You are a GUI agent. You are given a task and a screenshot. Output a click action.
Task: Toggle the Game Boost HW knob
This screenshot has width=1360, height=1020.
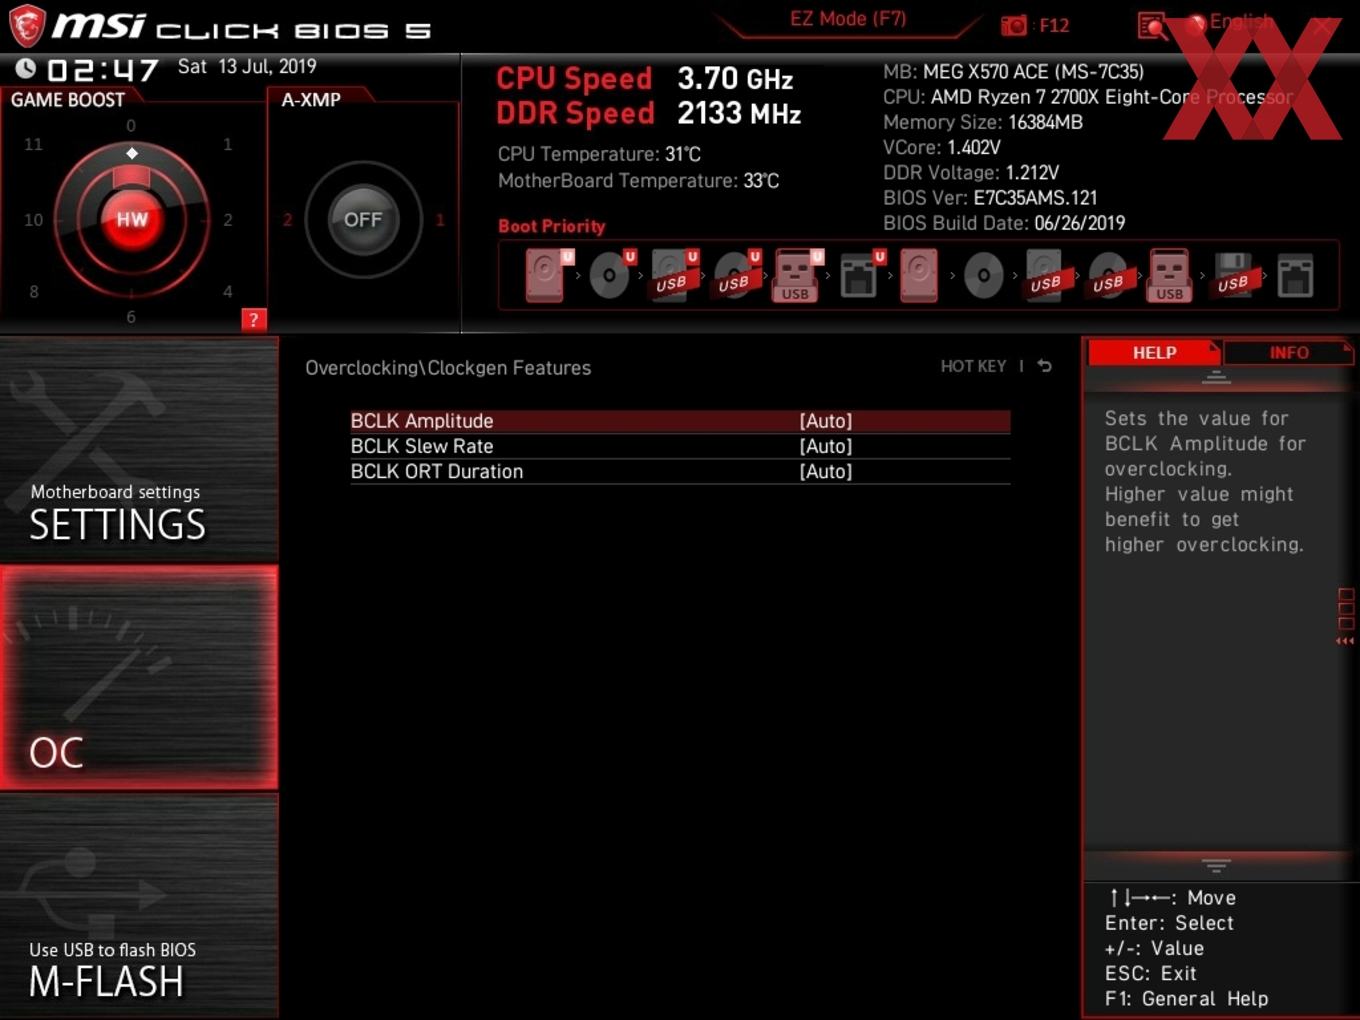click(x=131, y=219)
